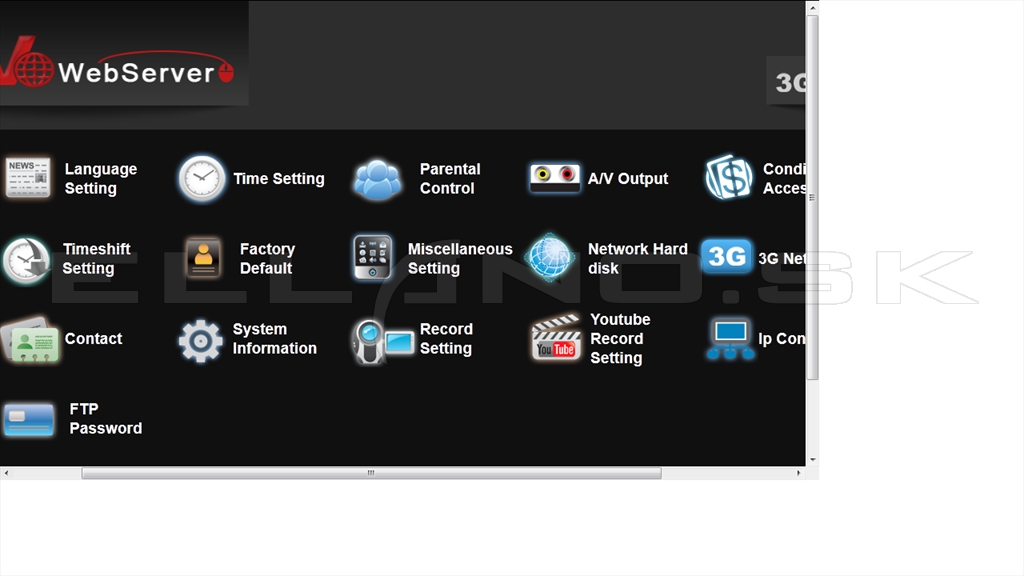Screen dimensions: 1024x576
Task: Click the Time Setting clock icon
Action: 202,178
